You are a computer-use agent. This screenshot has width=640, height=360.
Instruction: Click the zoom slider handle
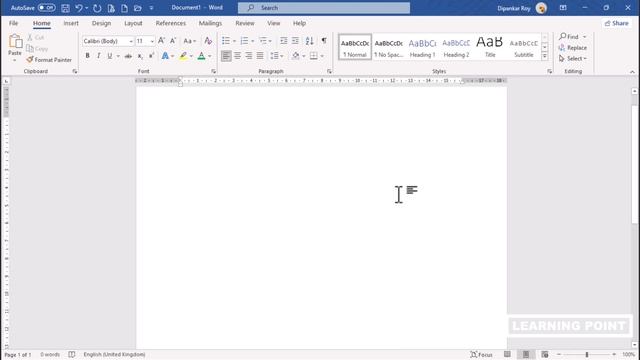pyautogui.click(x=587, y=354)
